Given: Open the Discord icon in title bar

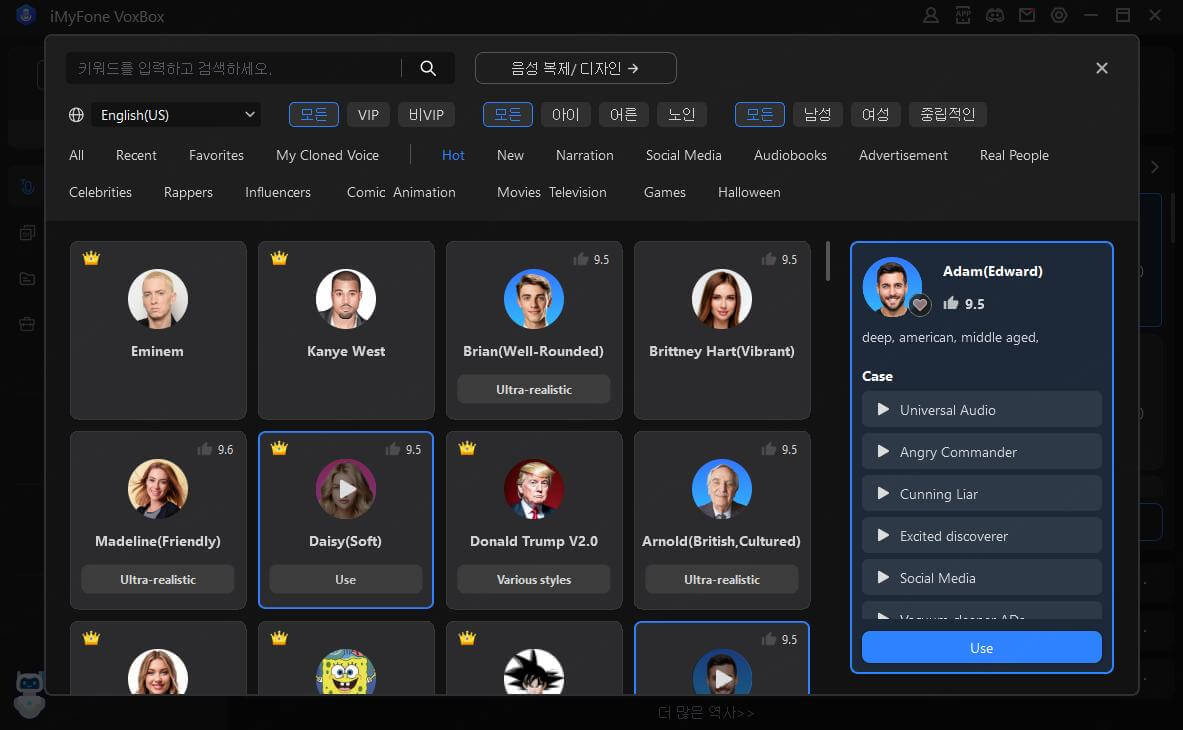Looking at the screenshot, I should point(995,15).
